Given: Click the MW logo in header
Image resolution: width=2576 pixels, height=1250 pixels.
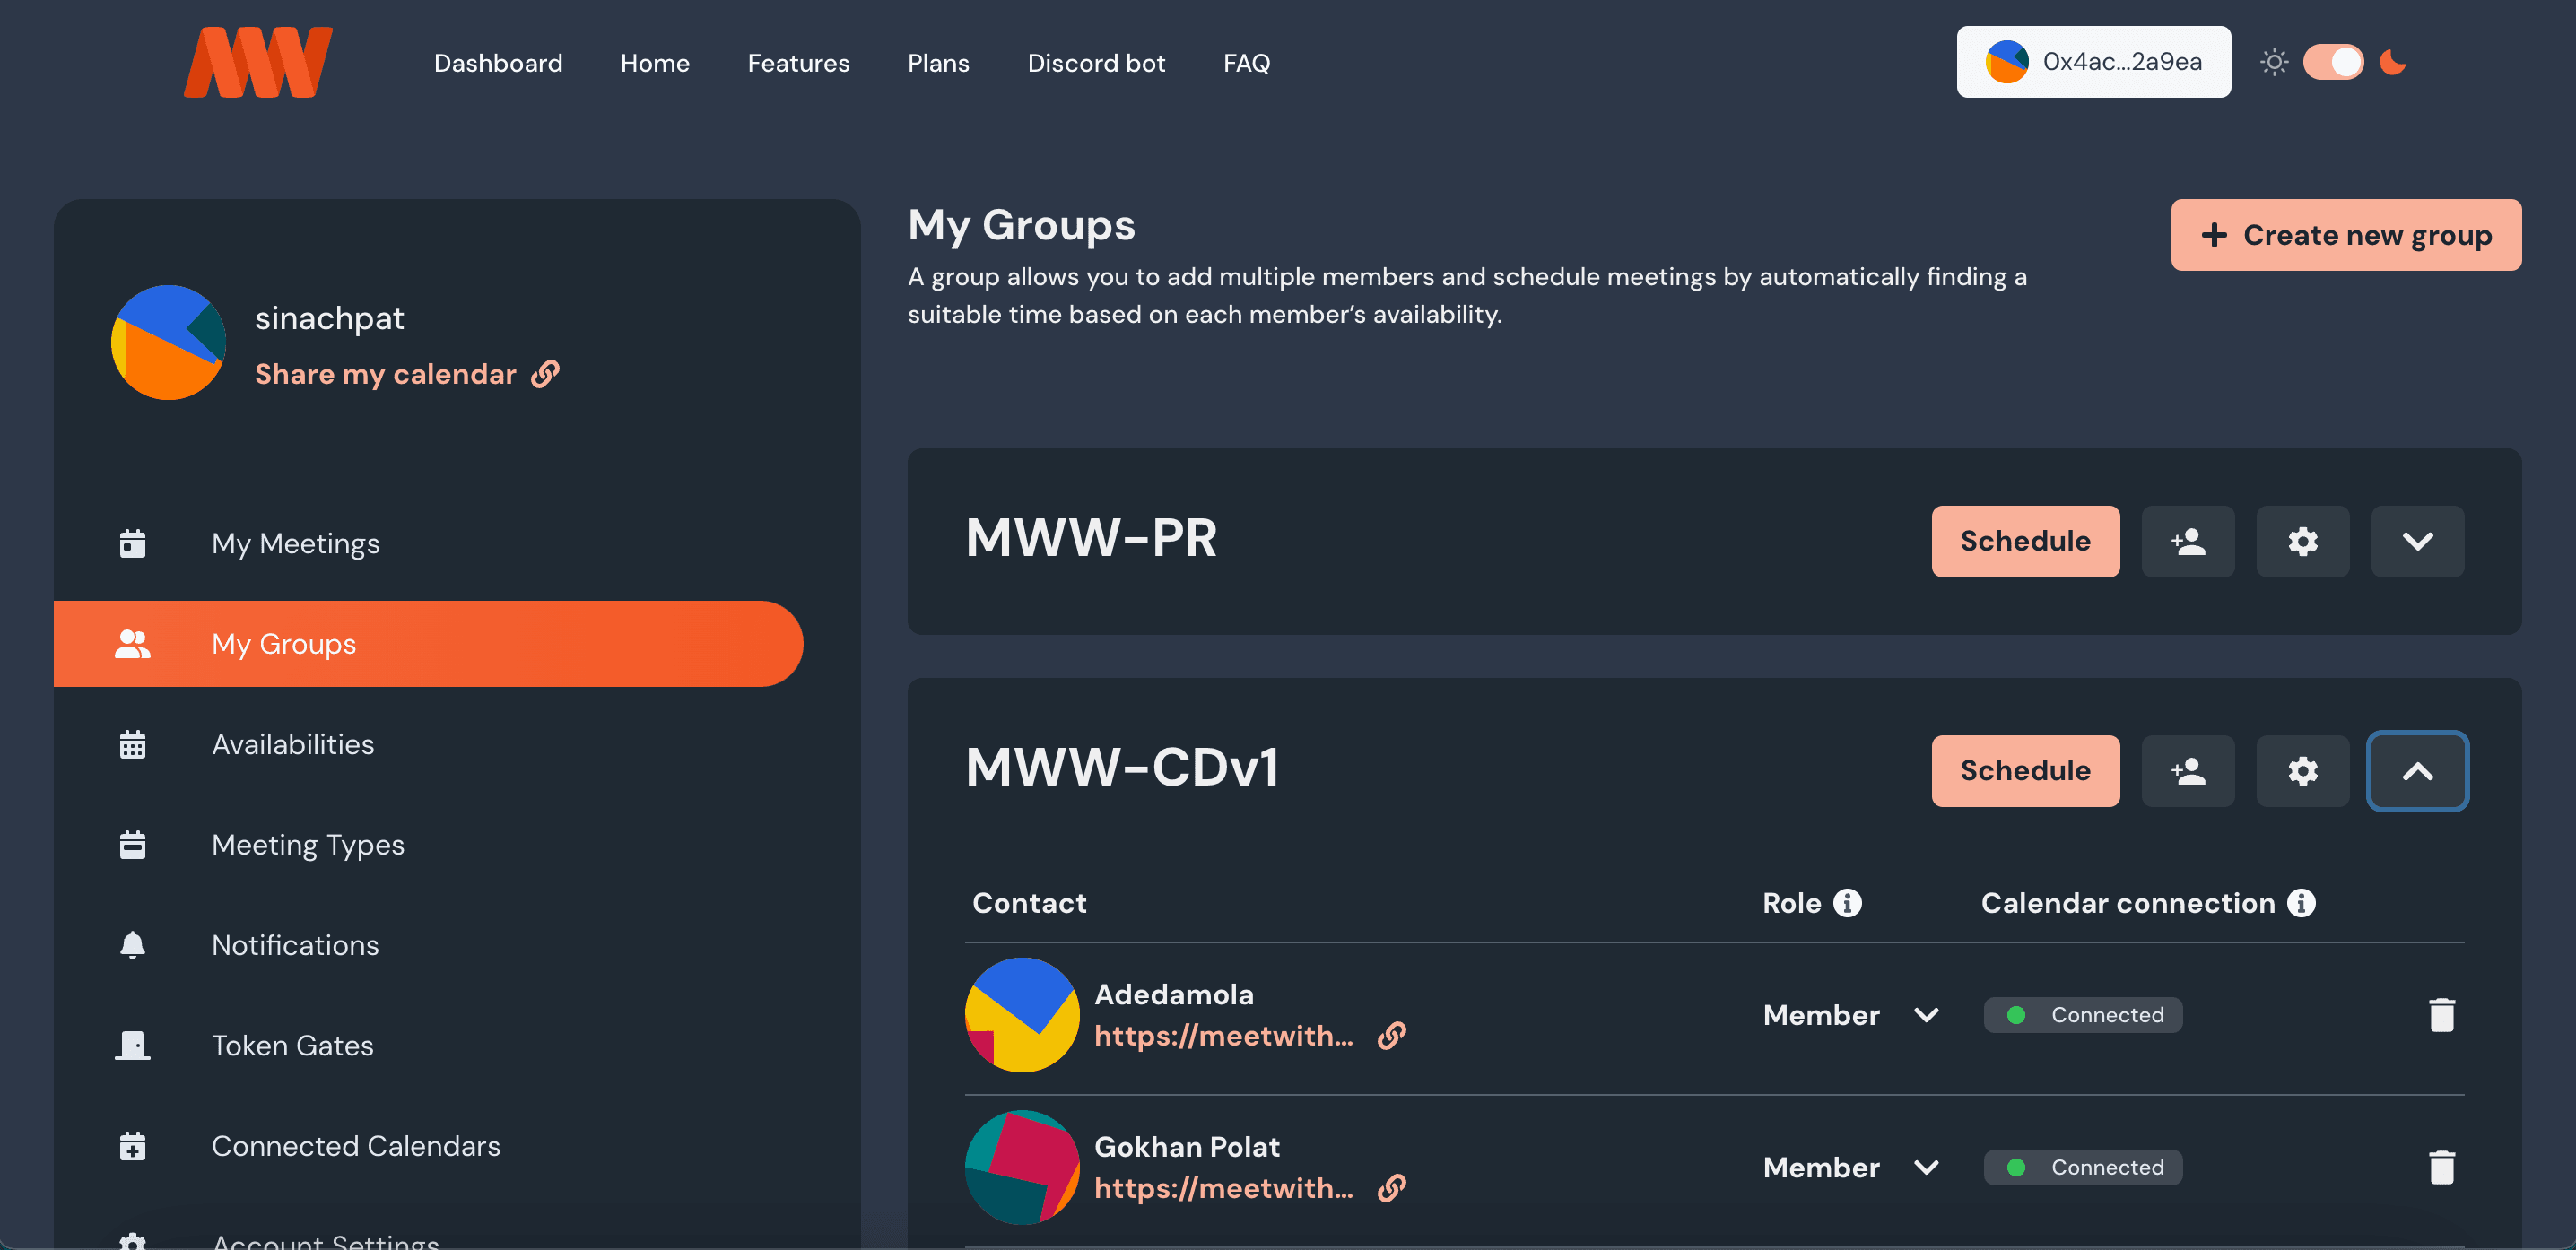Looking at the screenshot, I should [258, 62].
